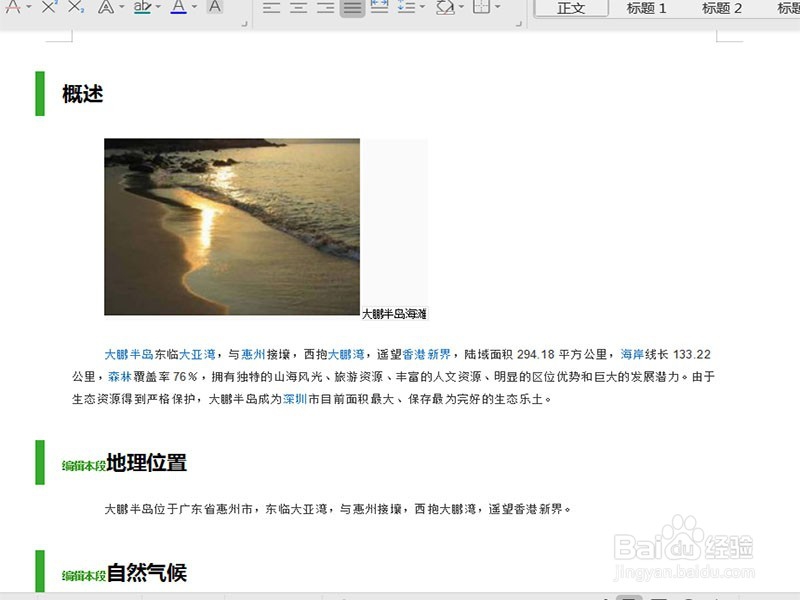Viewport: 800px width, 600px height.
Task: Click 编辑本段 beside 自然气候
Action: click(84, 576)
